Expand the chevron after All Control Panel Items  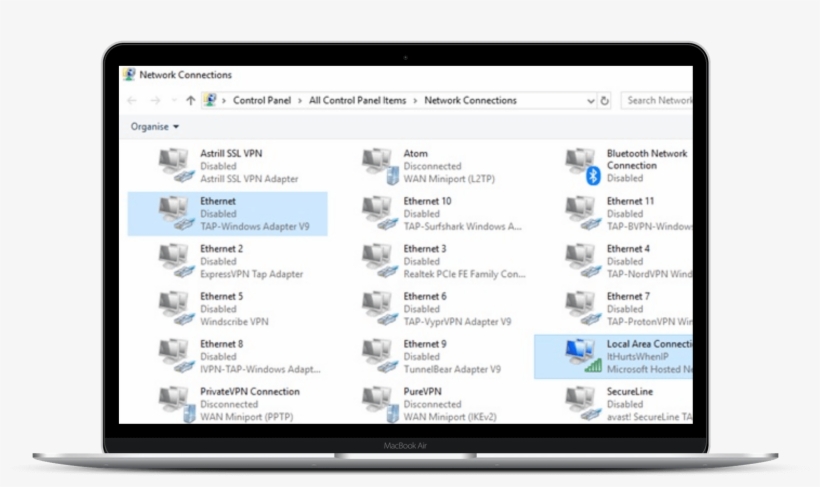click(x=415, y=100)
